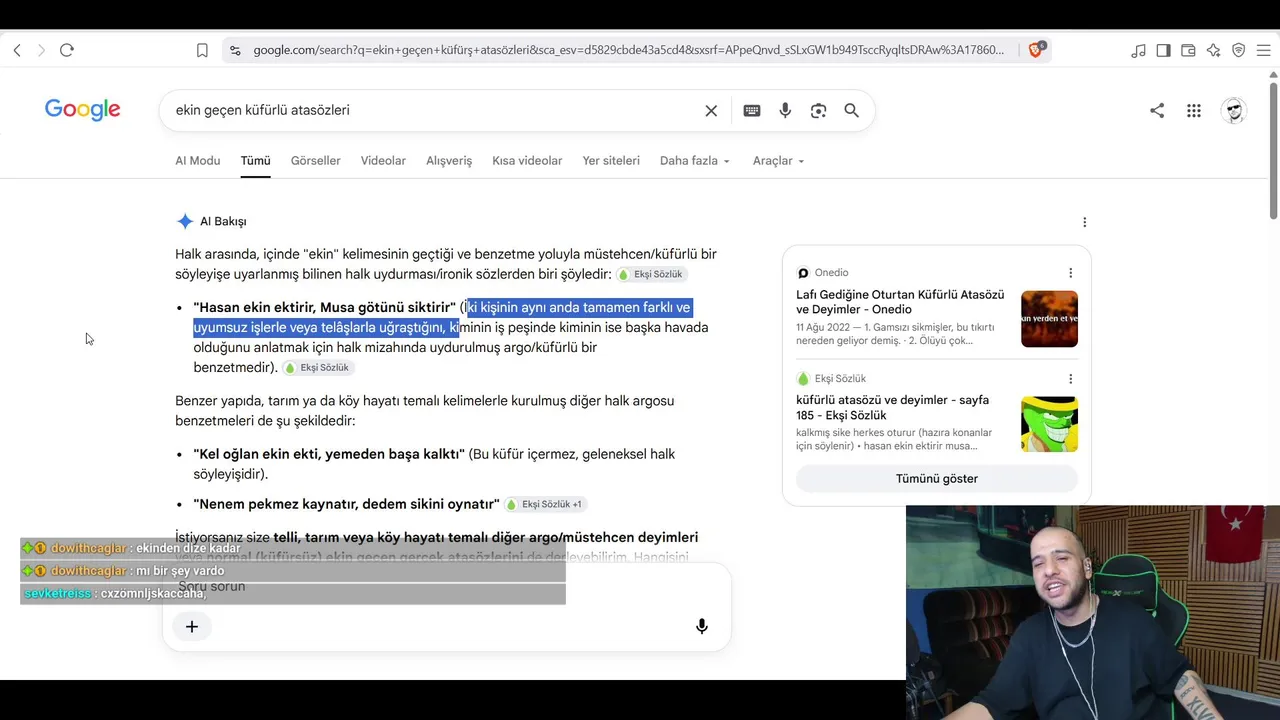This screenshot has height=720, width=1280.
Task: Clear the search query with X
Action: (711, 111)
